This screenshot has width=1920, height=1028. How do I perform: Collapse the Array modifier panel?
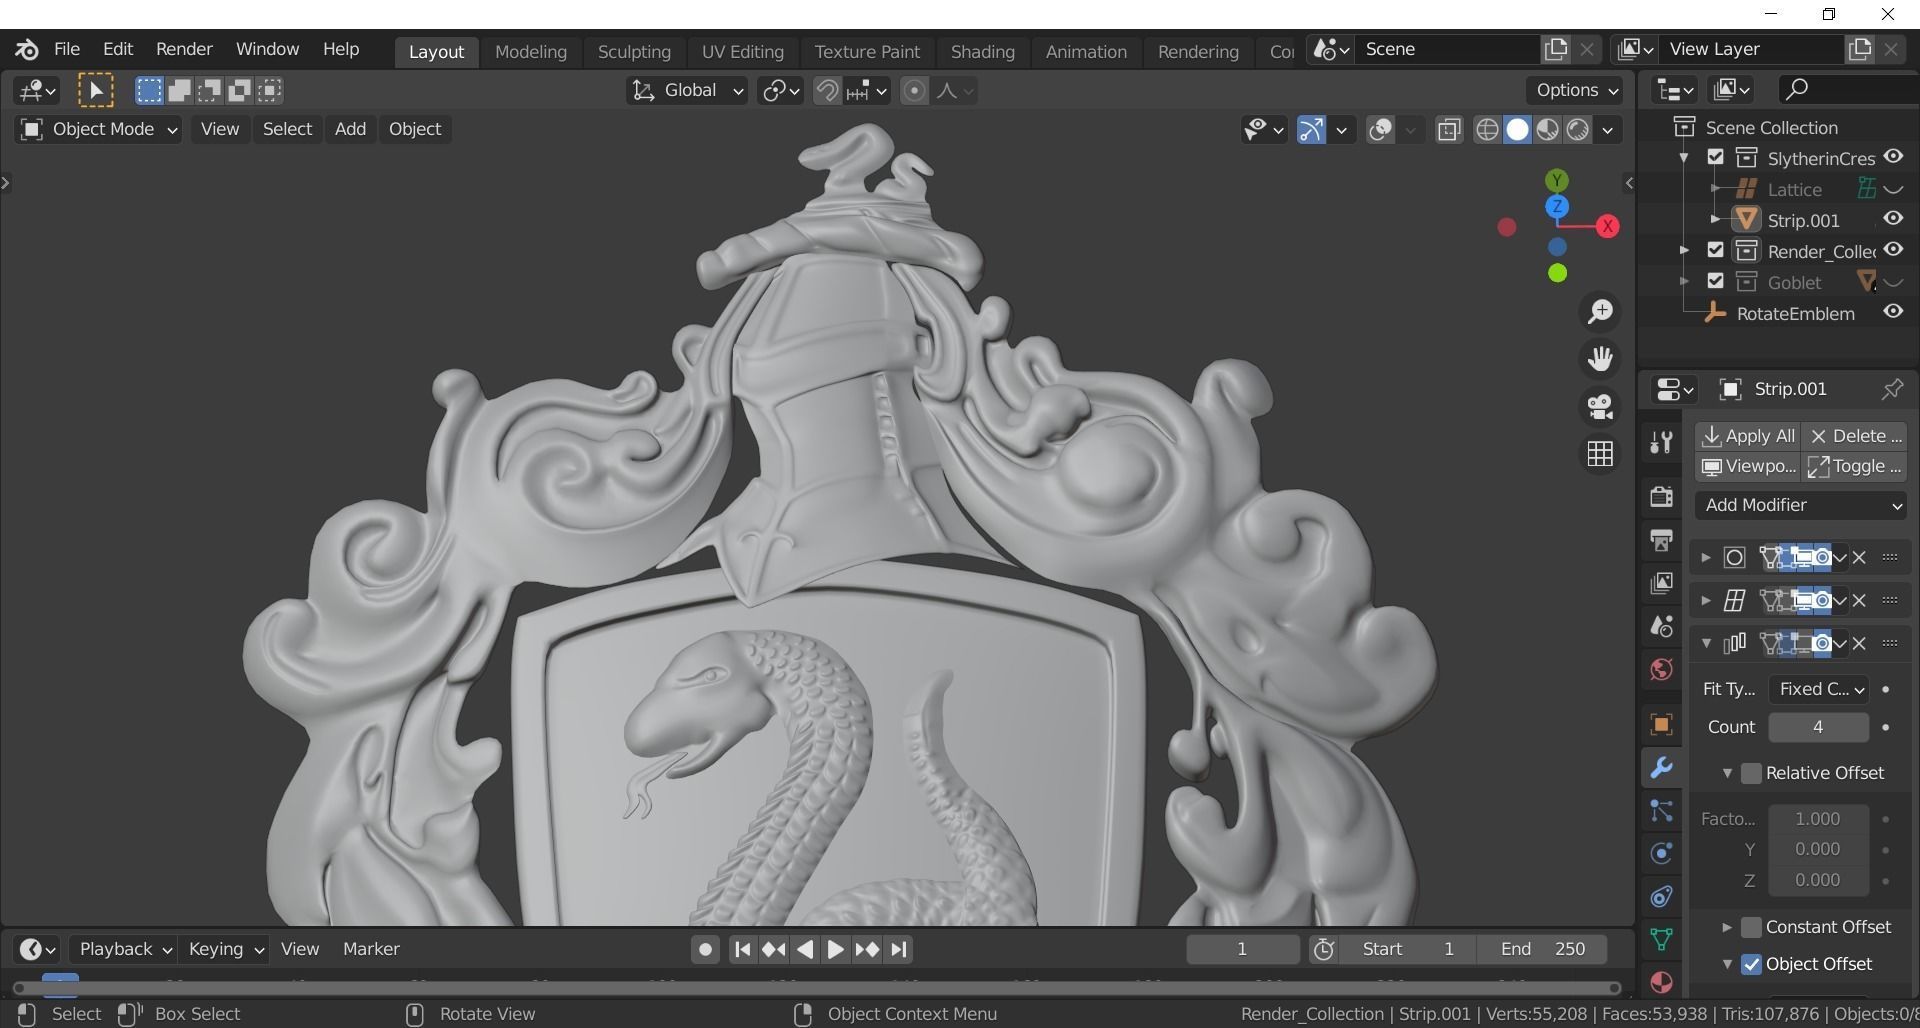pyautogui.click(x=1706, y=643)
